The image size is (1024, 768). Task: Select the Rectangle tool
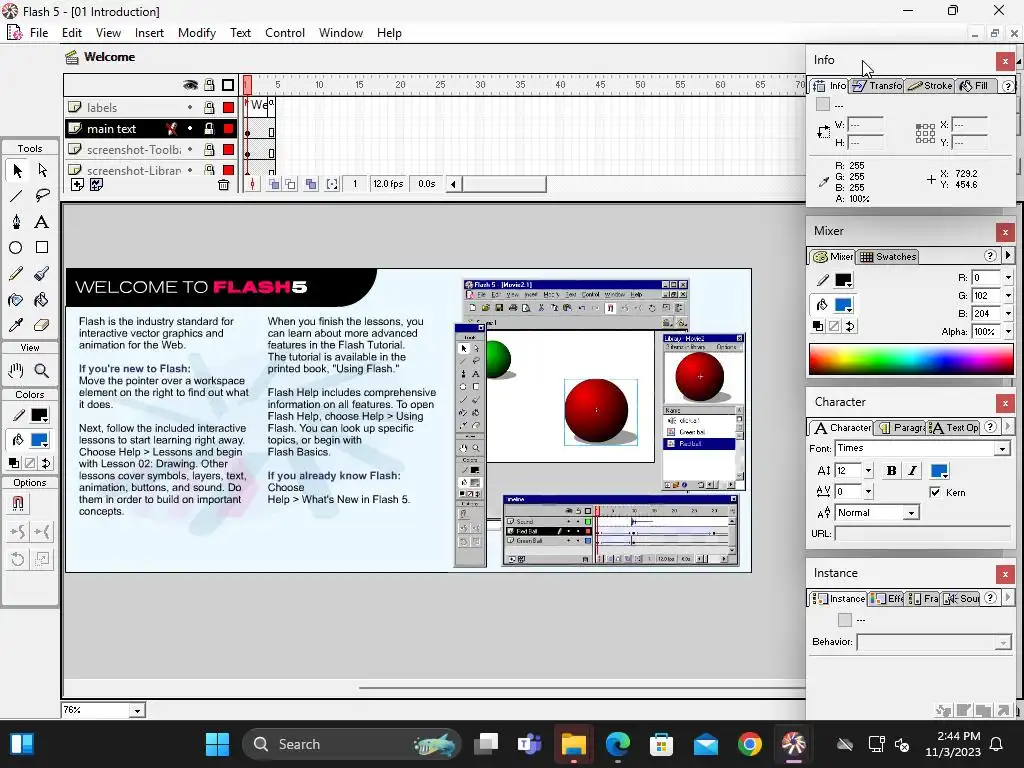click(x=42, y=248)
